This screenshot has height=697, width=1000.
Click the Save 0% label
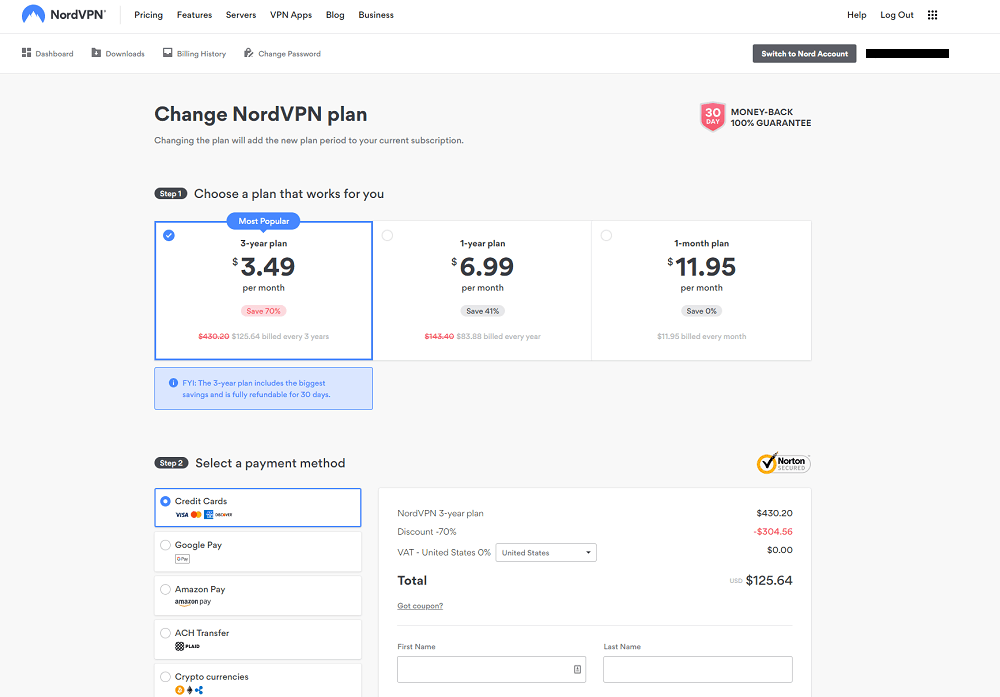coord(702,311)
